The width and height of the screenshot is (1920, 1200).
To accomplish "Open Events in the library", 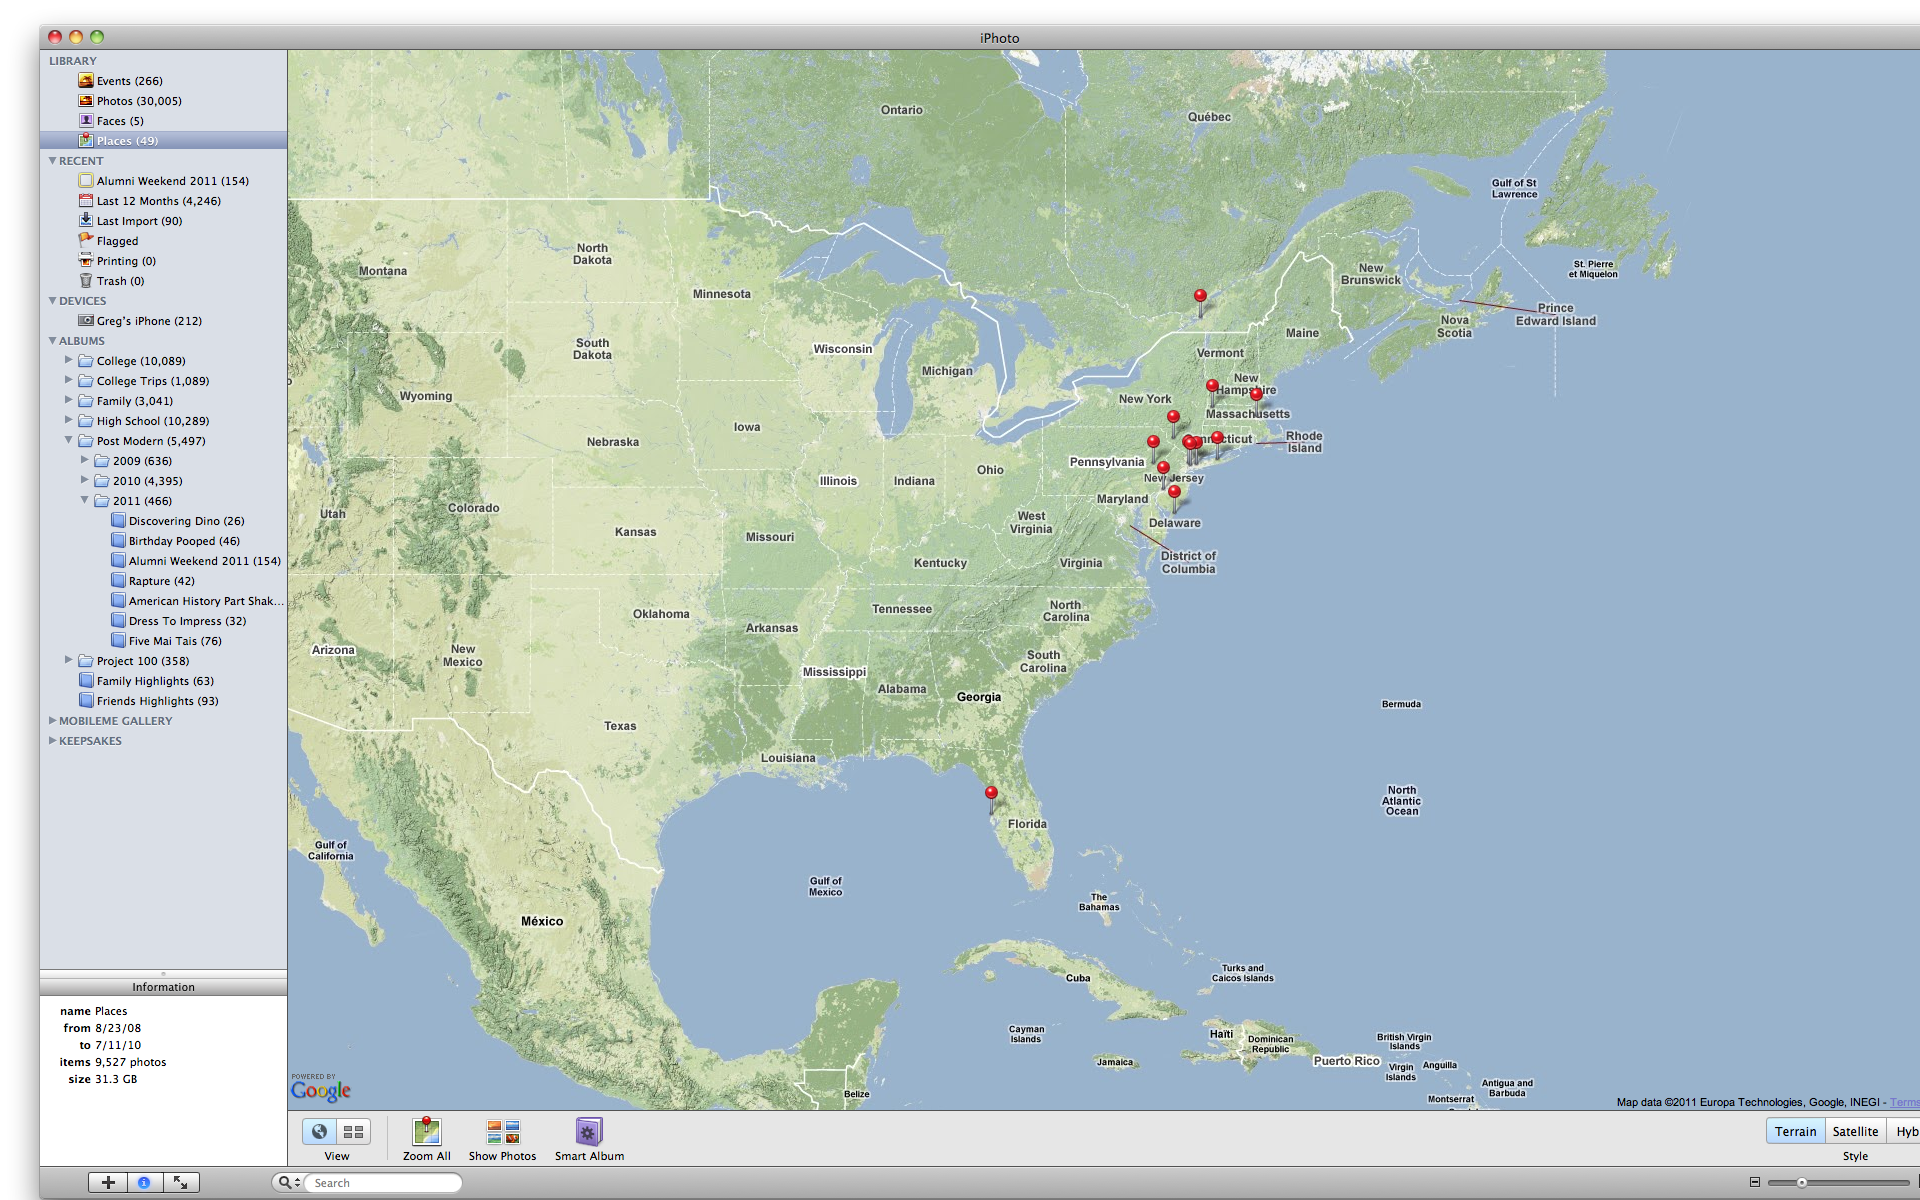I will 129,81.
